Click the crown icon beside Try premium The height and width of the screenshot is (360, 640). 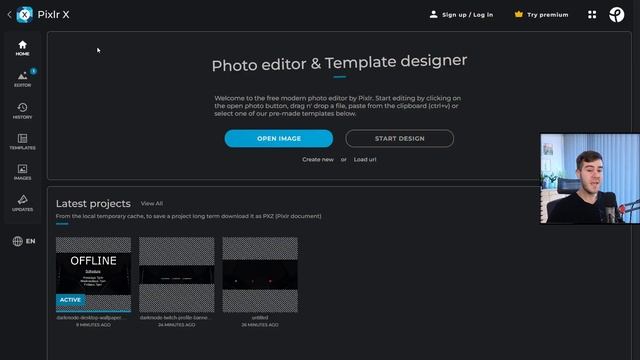click(518, 14)
